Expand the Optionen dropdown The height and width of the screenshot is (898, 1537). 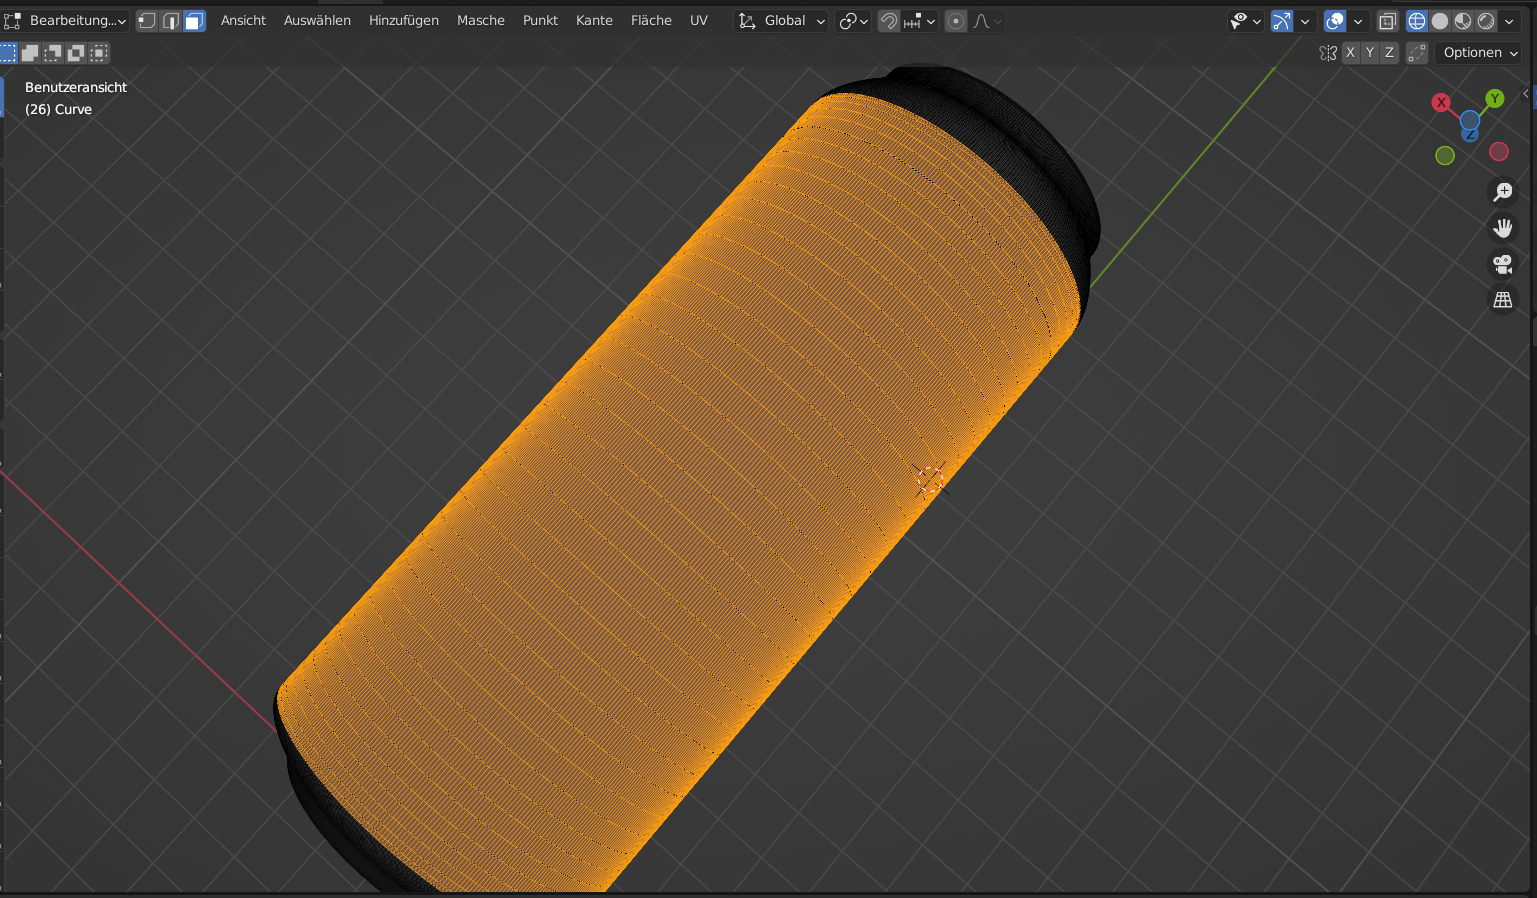(x=1480, y=53)
